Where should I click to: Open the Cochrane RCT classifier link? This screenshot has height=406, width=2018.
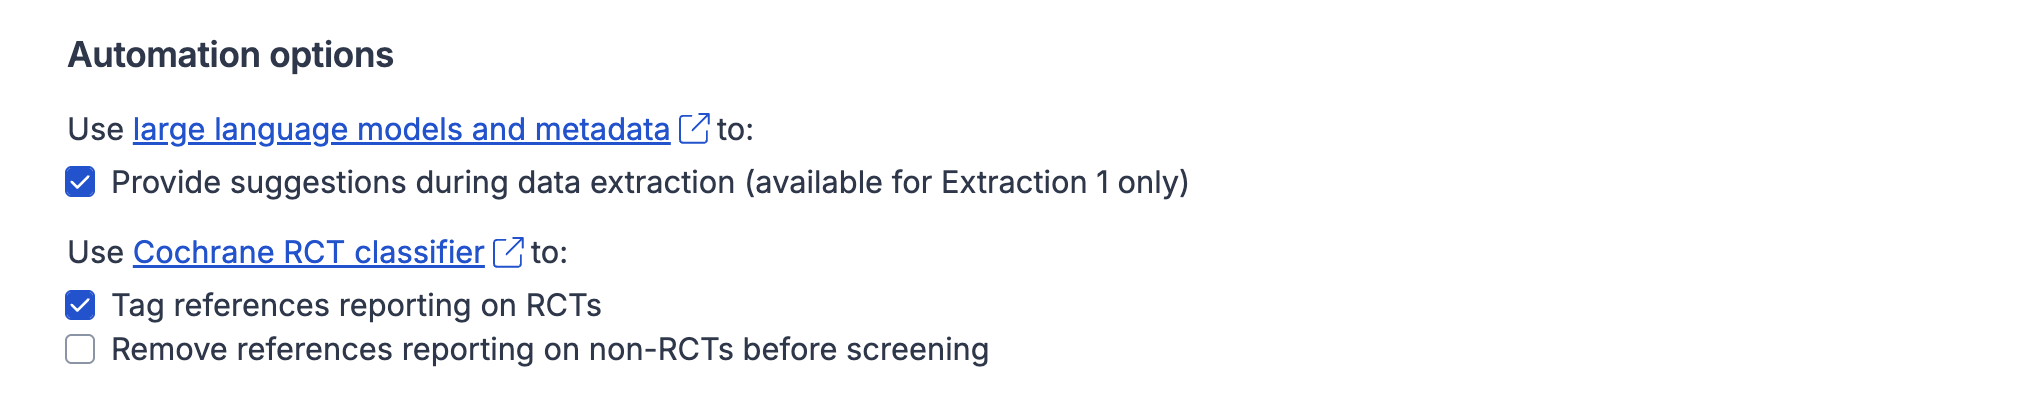pos(308,253)
